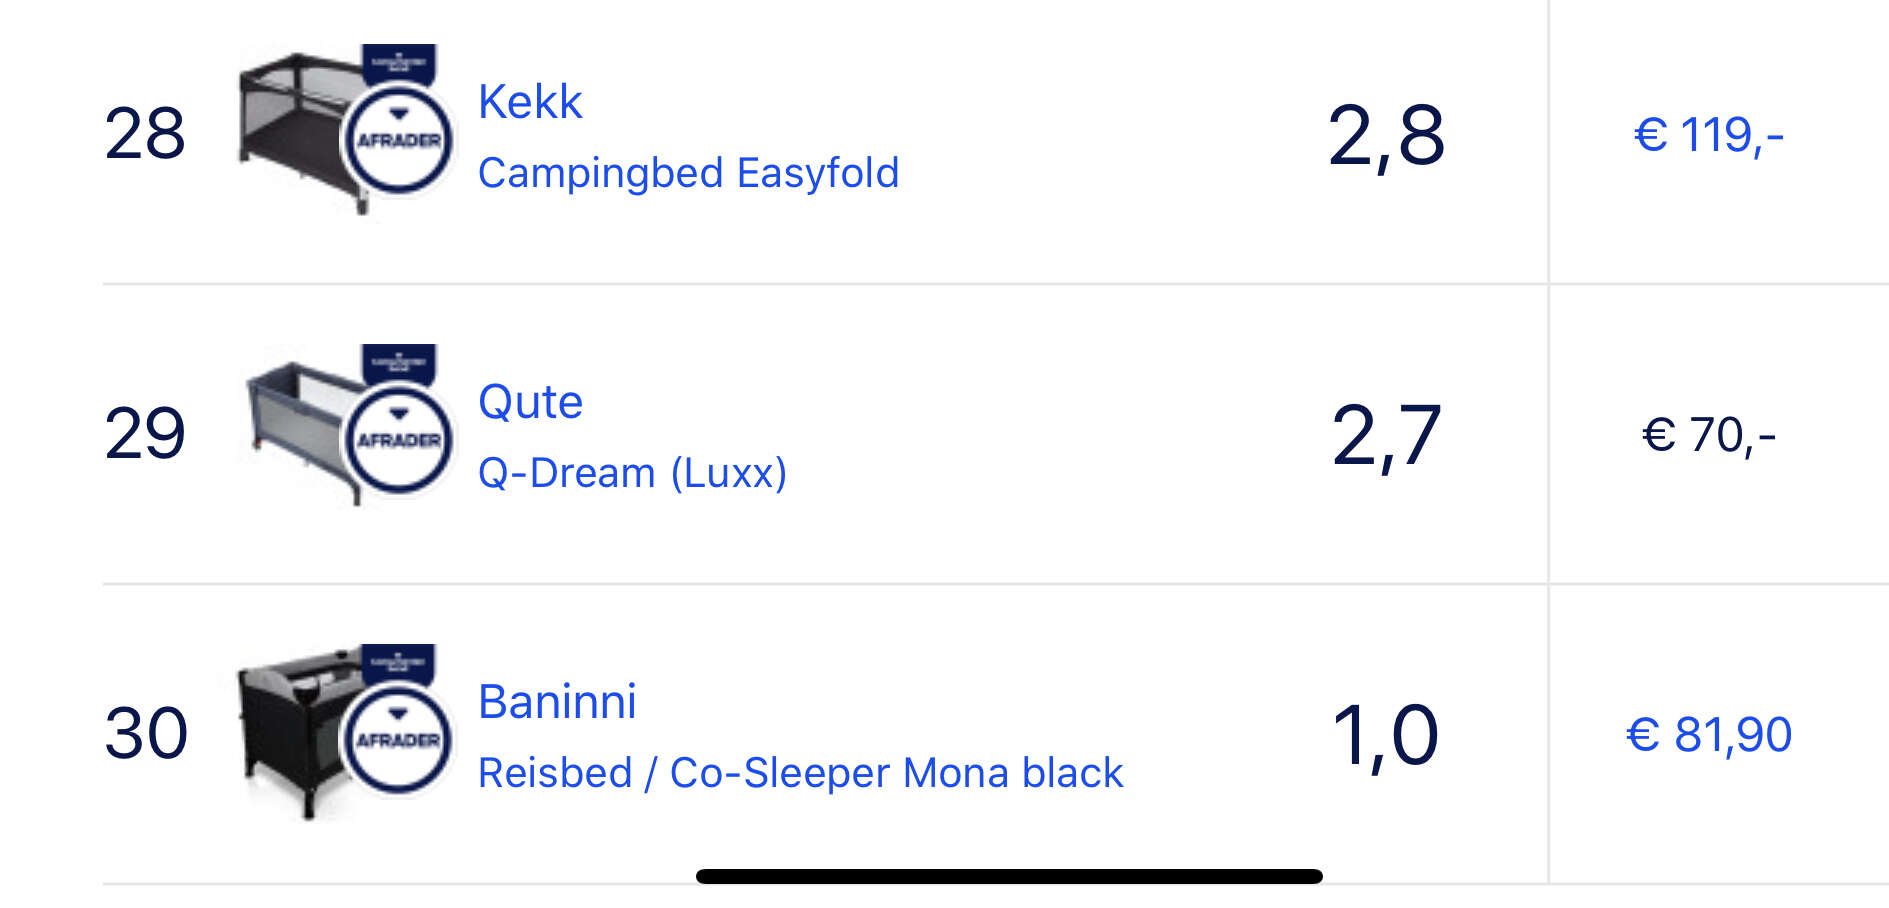The height and width of the screenshot is (908, 1889).
Task: Click the € 81,90 price link
Action: 1709,735
